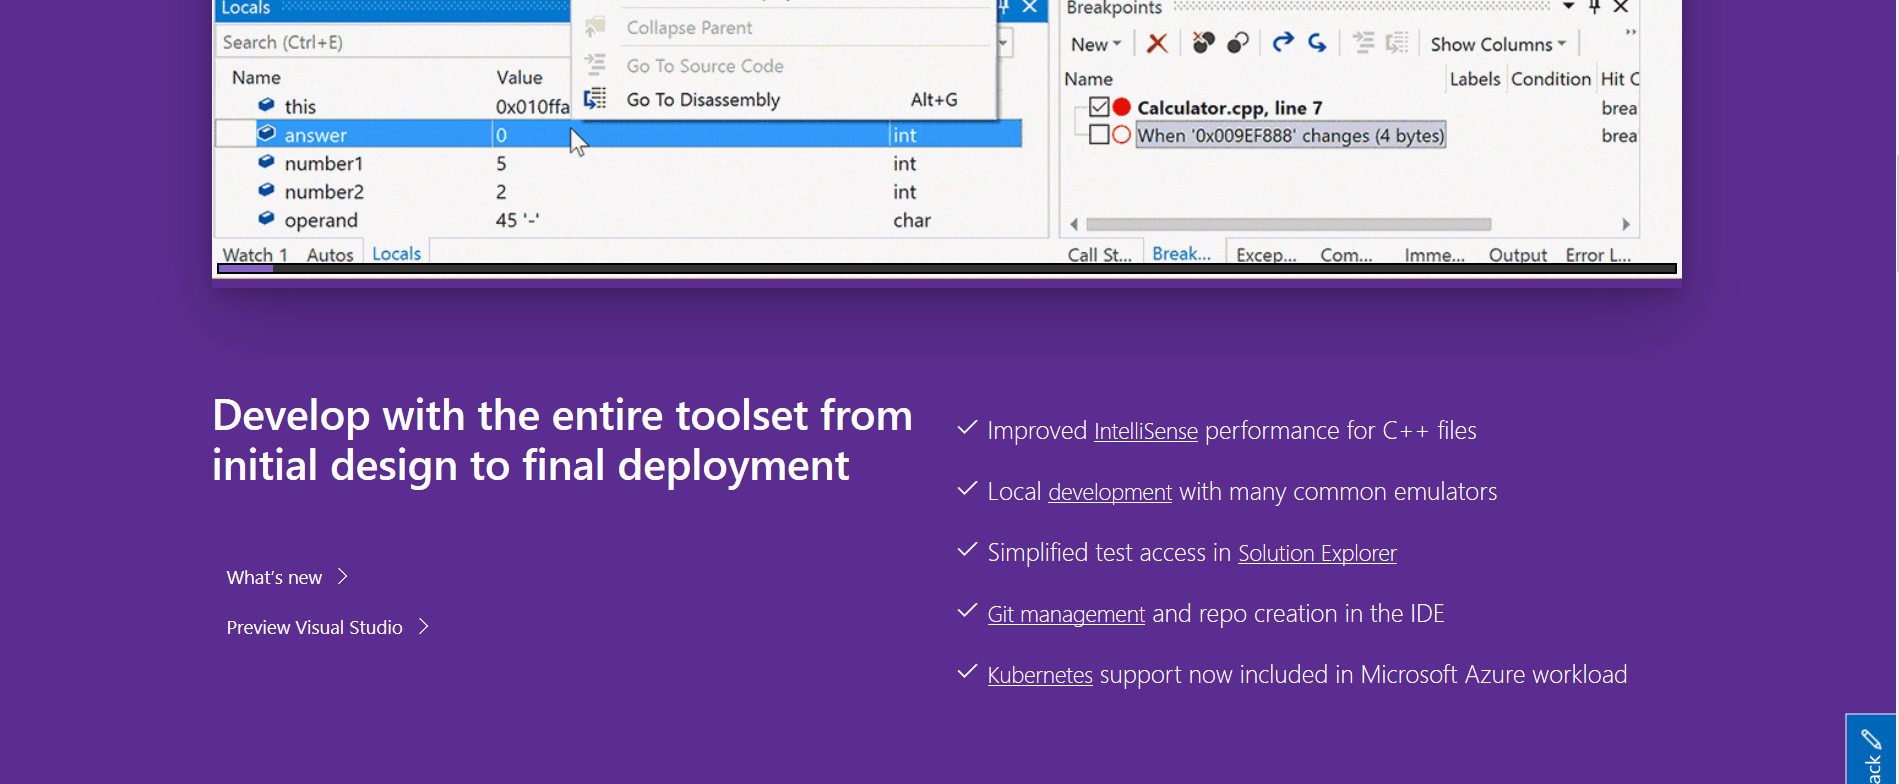1899x784 pixels.
Task: Open the New breakpoint dropdown
Action: pos(1096,44)
